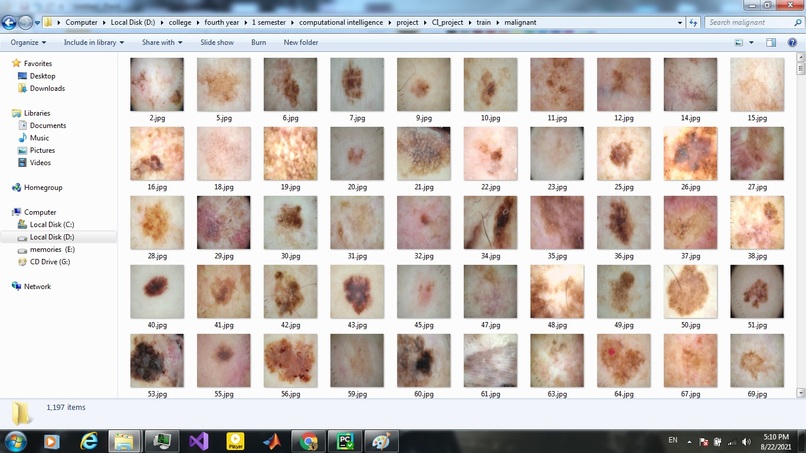The image size is (806, 453).
Task: Open the Documents library
Action: tap(48, 125)
